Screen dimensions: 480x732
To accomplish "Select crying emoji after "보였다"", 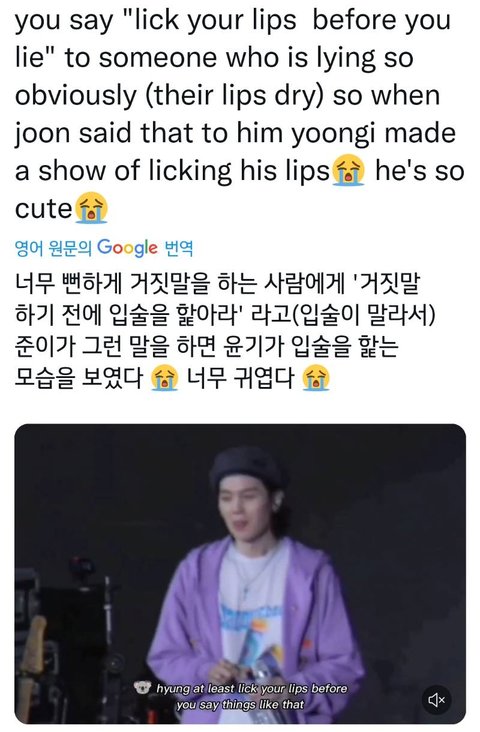I will (165, 378).
